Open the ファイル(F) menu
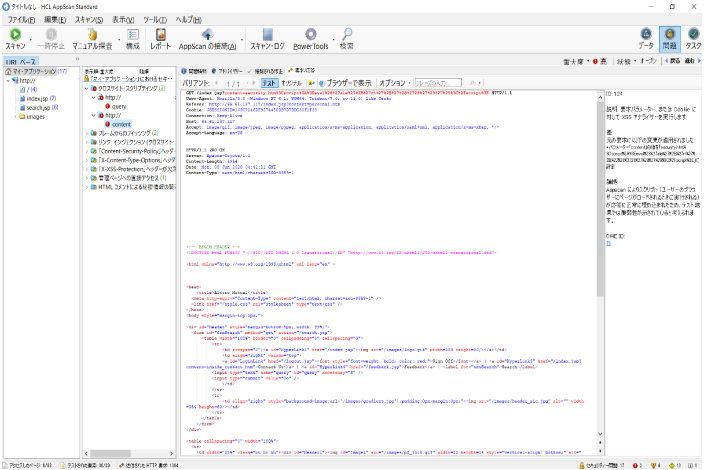The width and height of the screenshot is (704, 470). [x=21, y=20]
